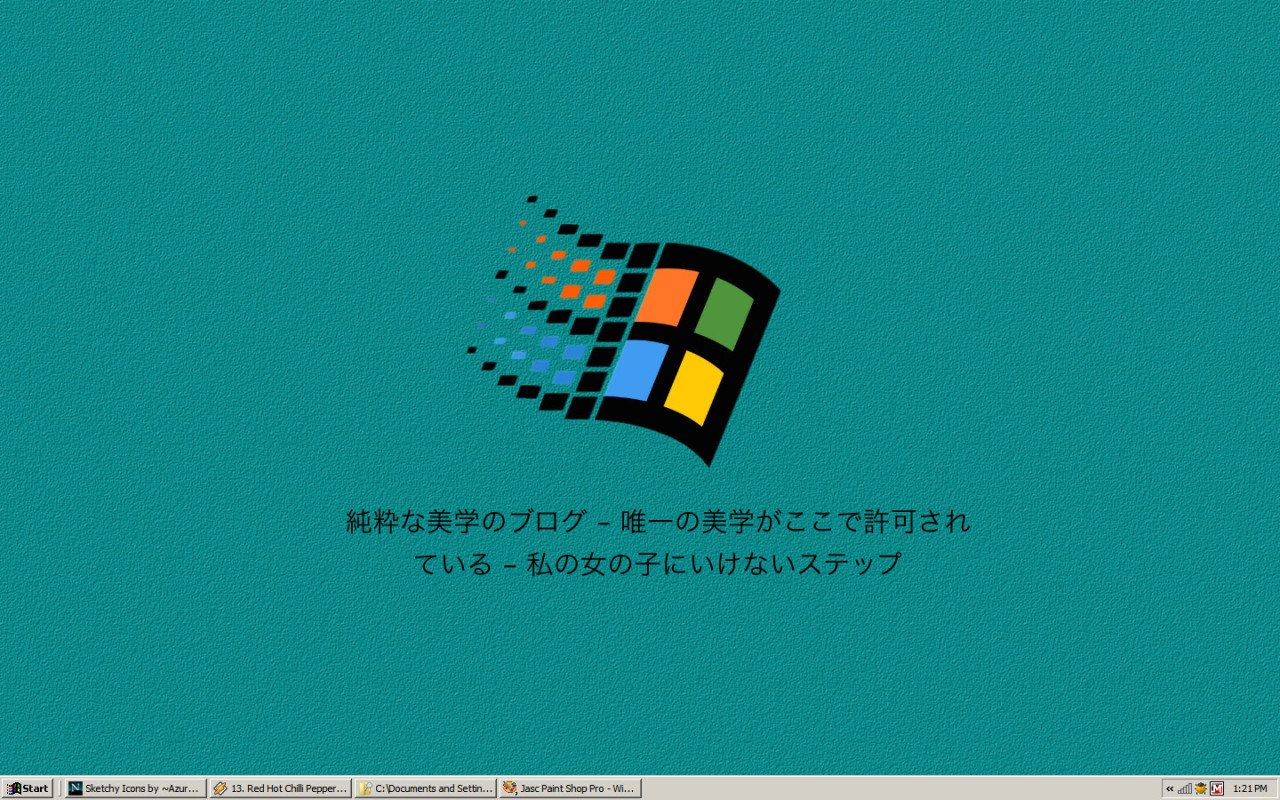Image resolution: width=1280 pixels, height=800 pixels.
Task: Open the Start menu
Action: (28, 788)
